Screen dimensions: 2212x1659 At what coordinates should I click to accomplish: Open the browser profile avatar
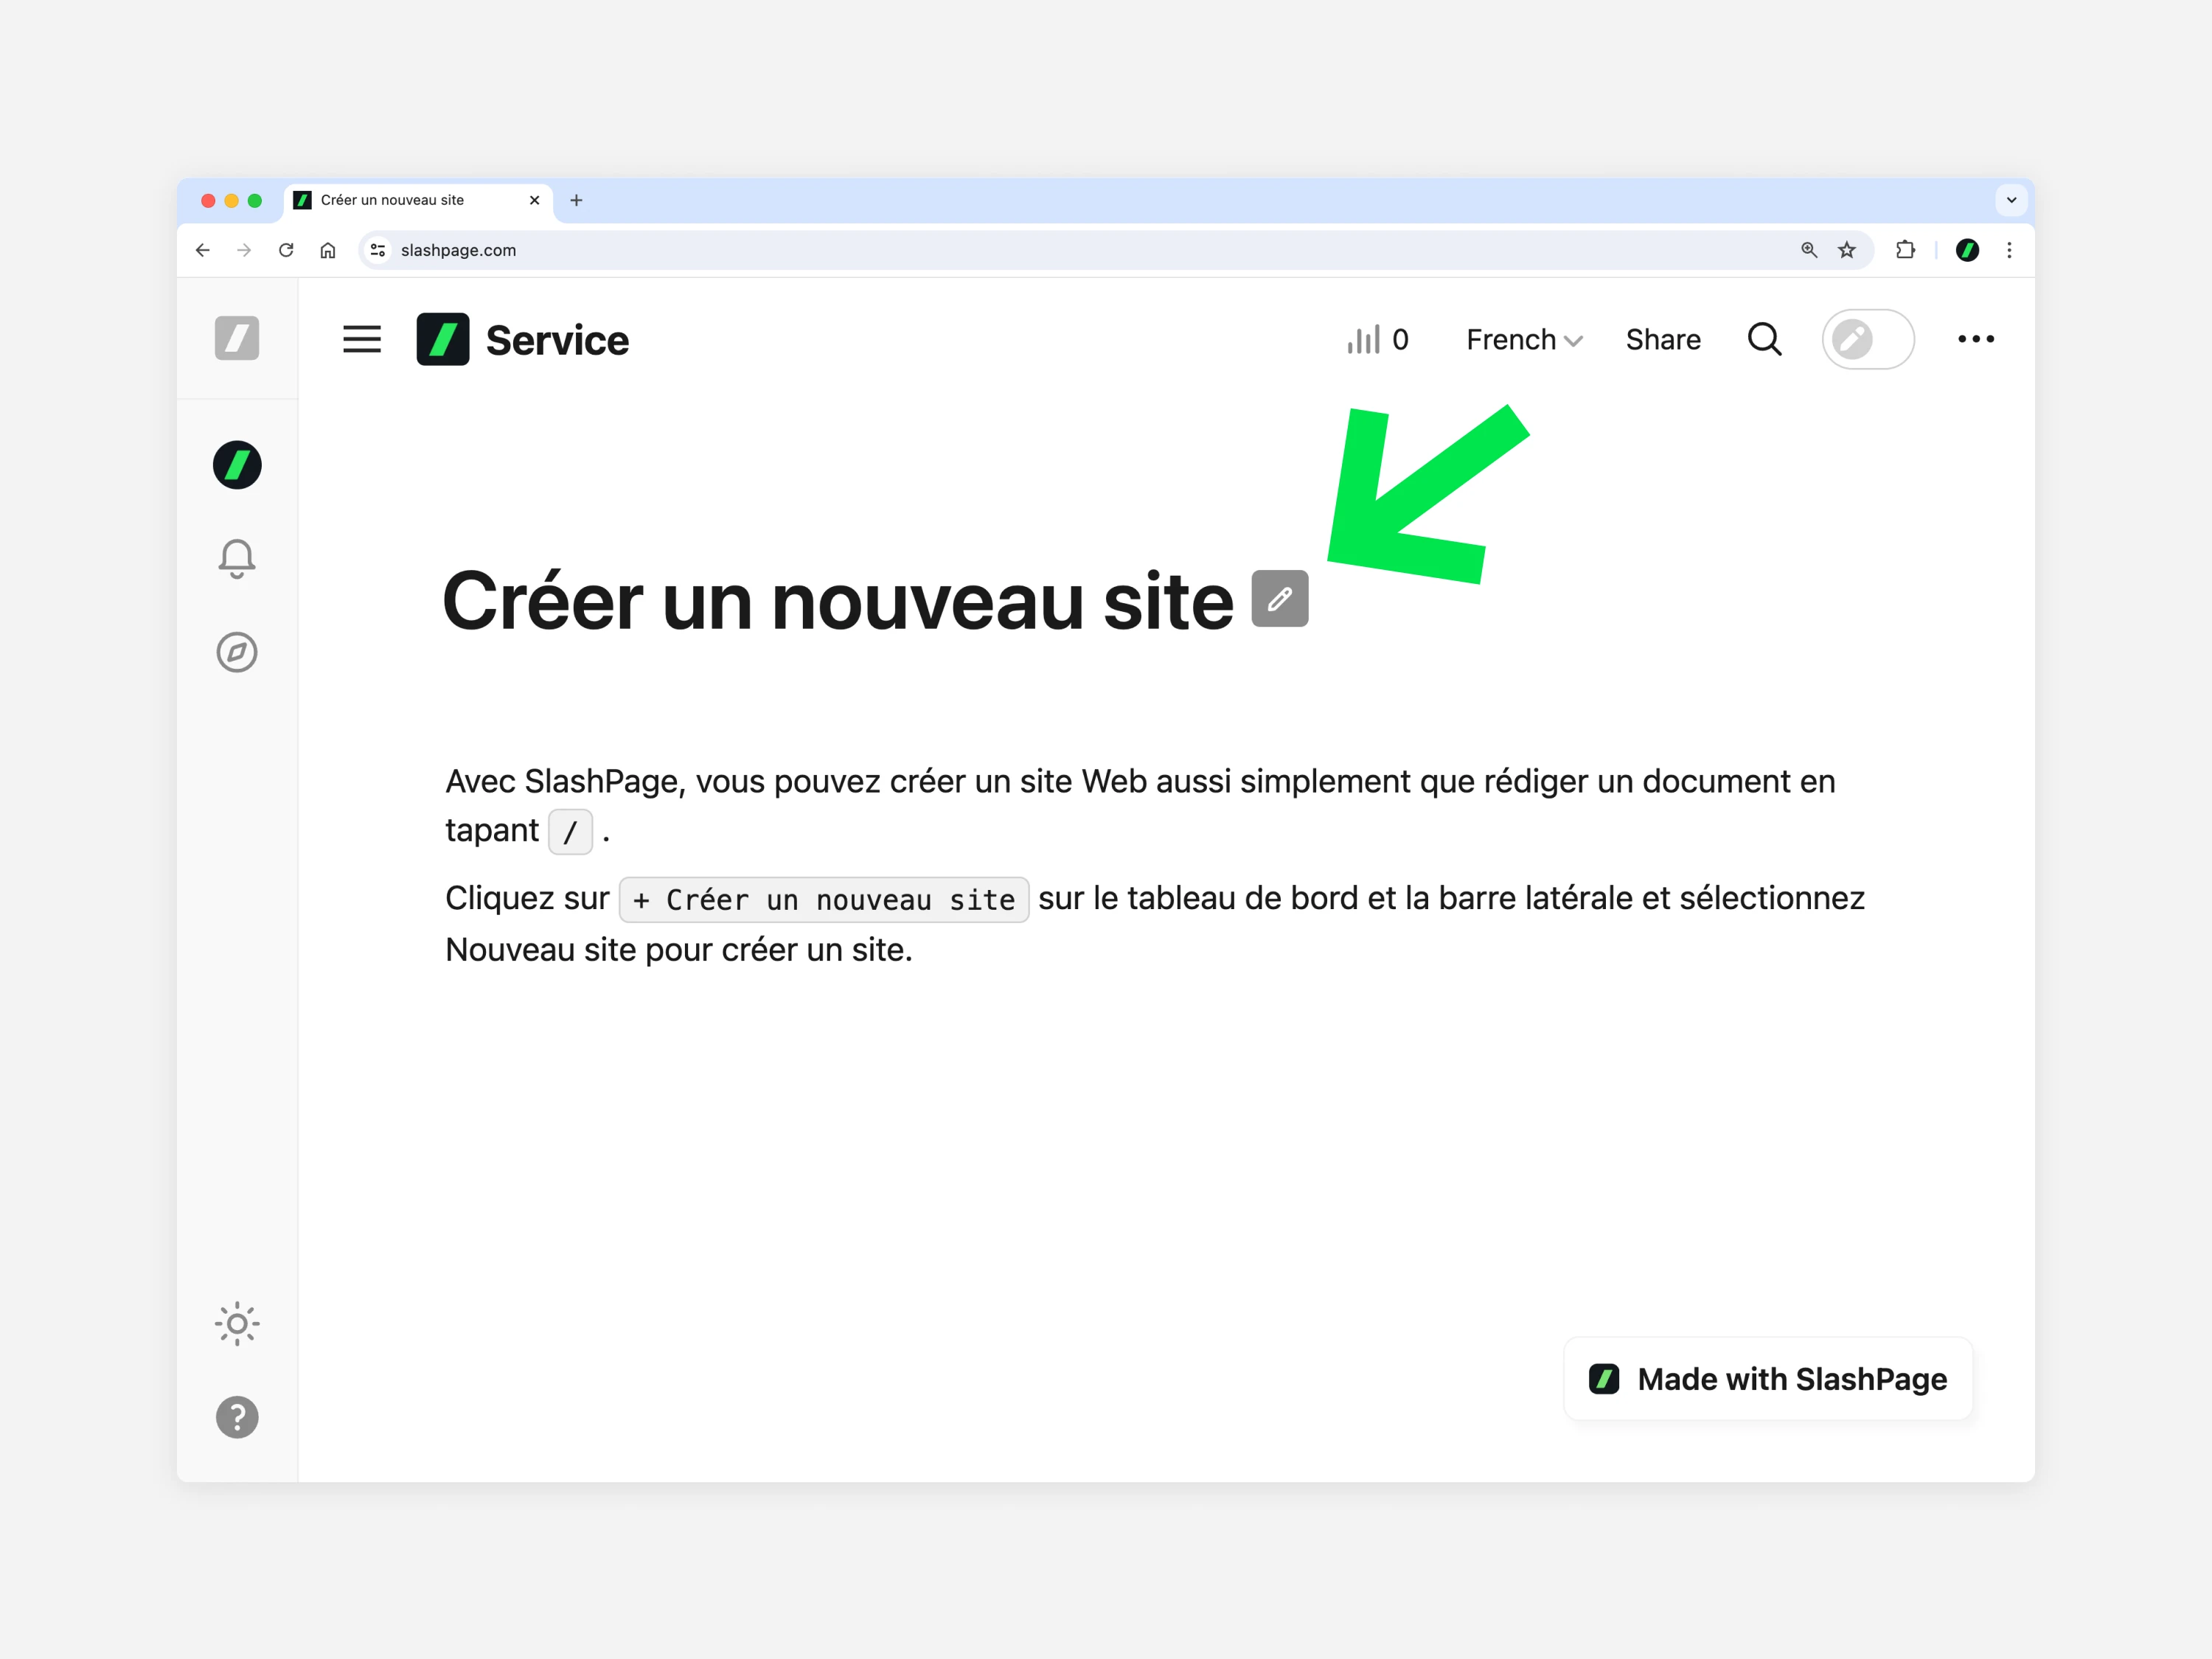tap(1967, 250)
